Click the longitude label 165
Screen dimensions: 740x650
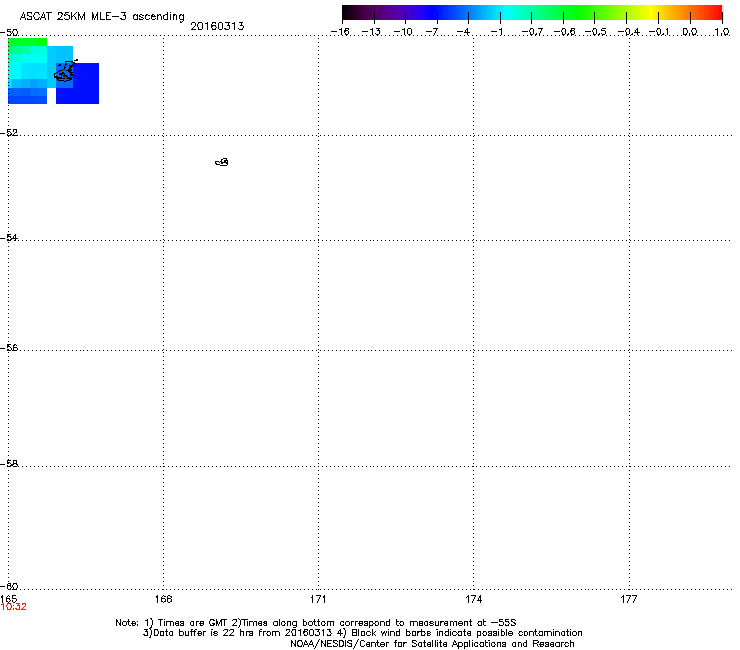pos(8,599)
